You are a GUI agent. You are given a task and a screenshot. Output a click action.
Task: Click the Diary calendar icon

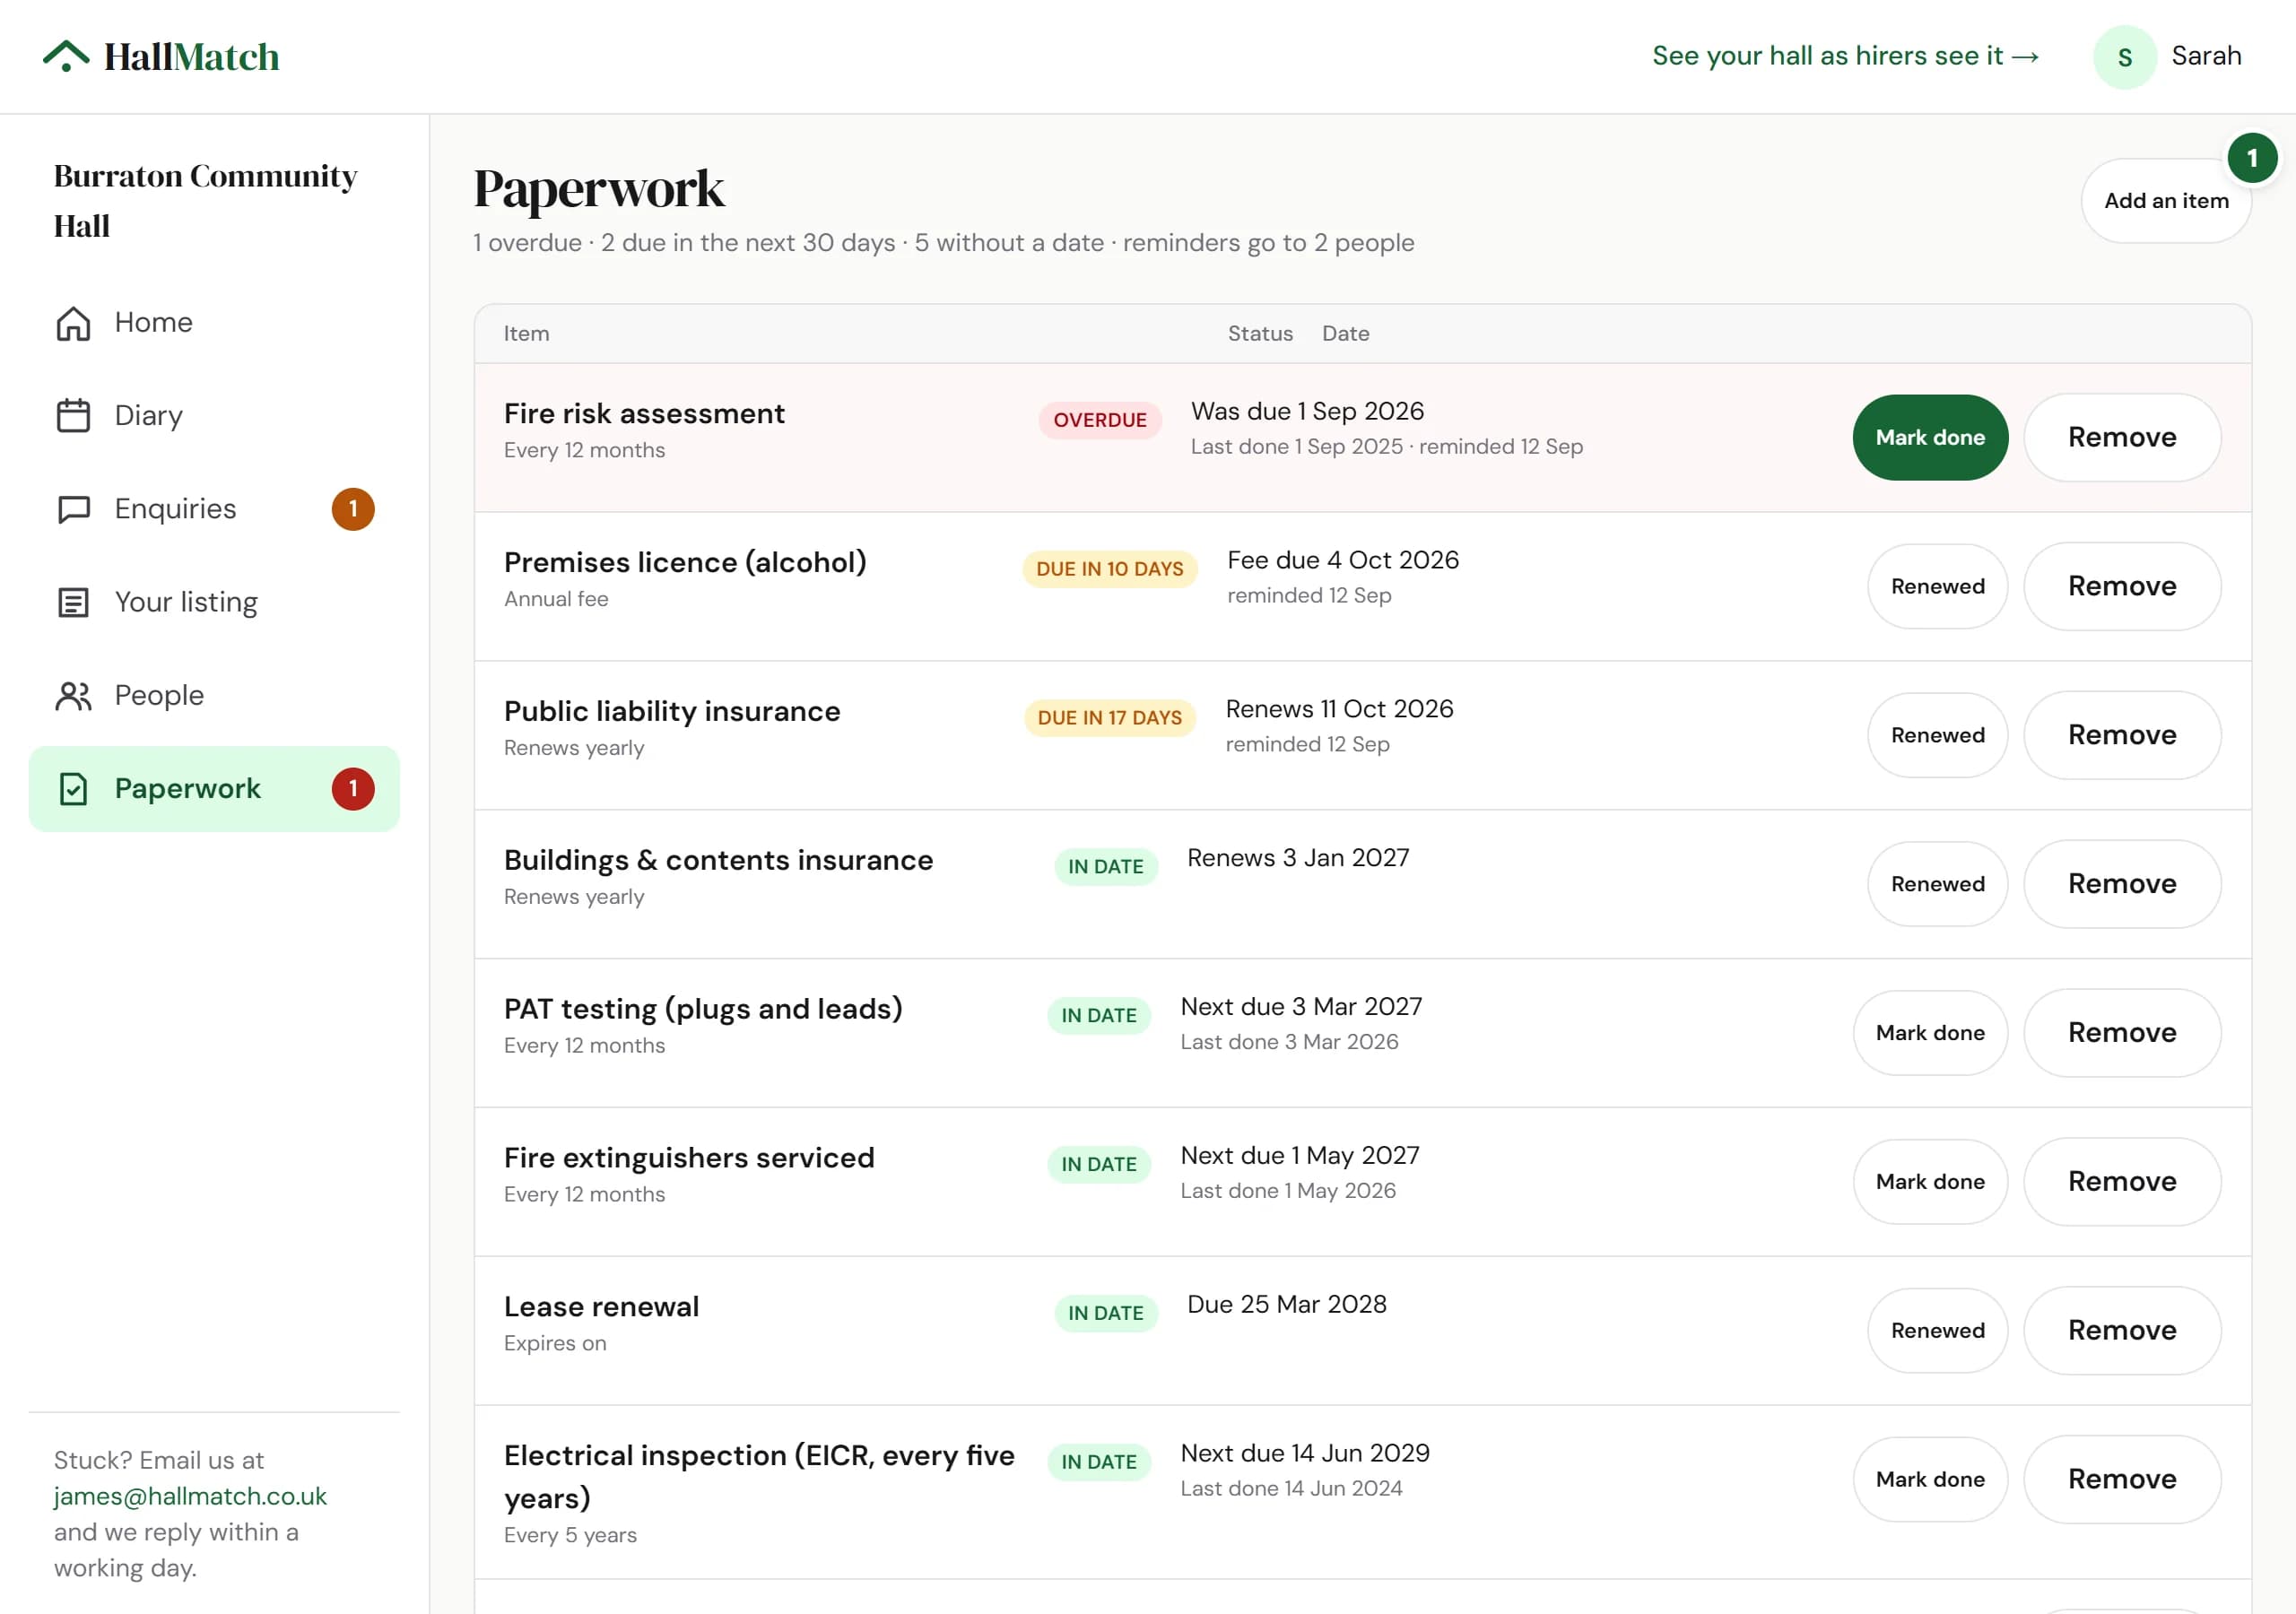(73, 416)
